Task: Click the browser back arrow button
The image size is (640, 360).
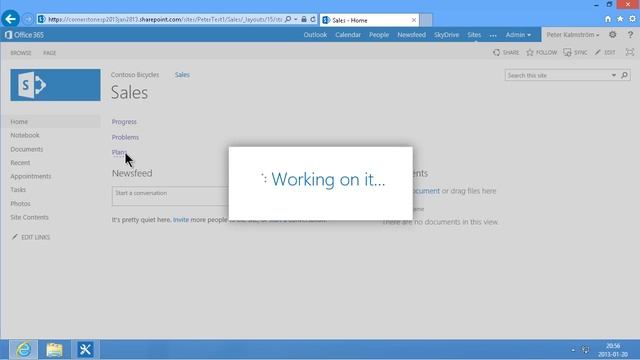Action: coord(11,19)
